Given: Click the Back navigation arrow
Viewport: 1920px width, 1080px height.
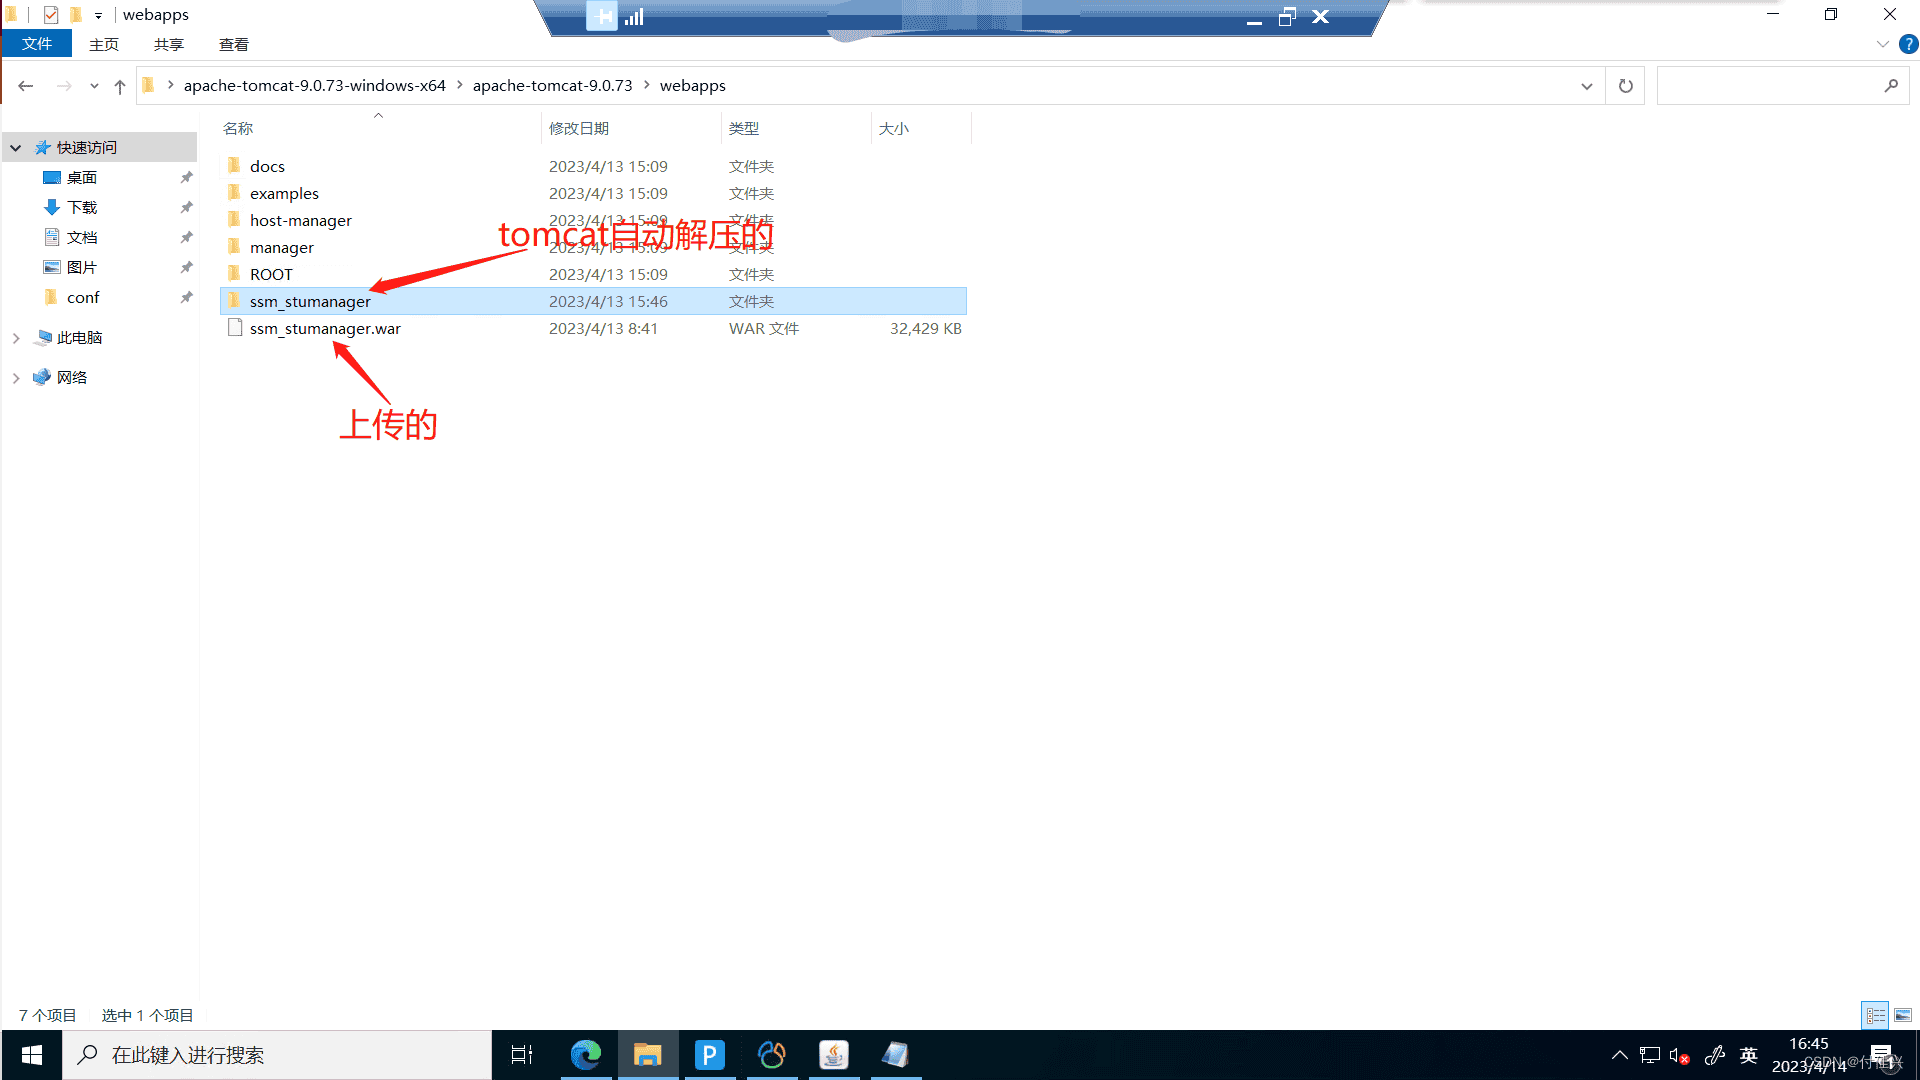Looking at the screenshot, I should pos(26,86).
